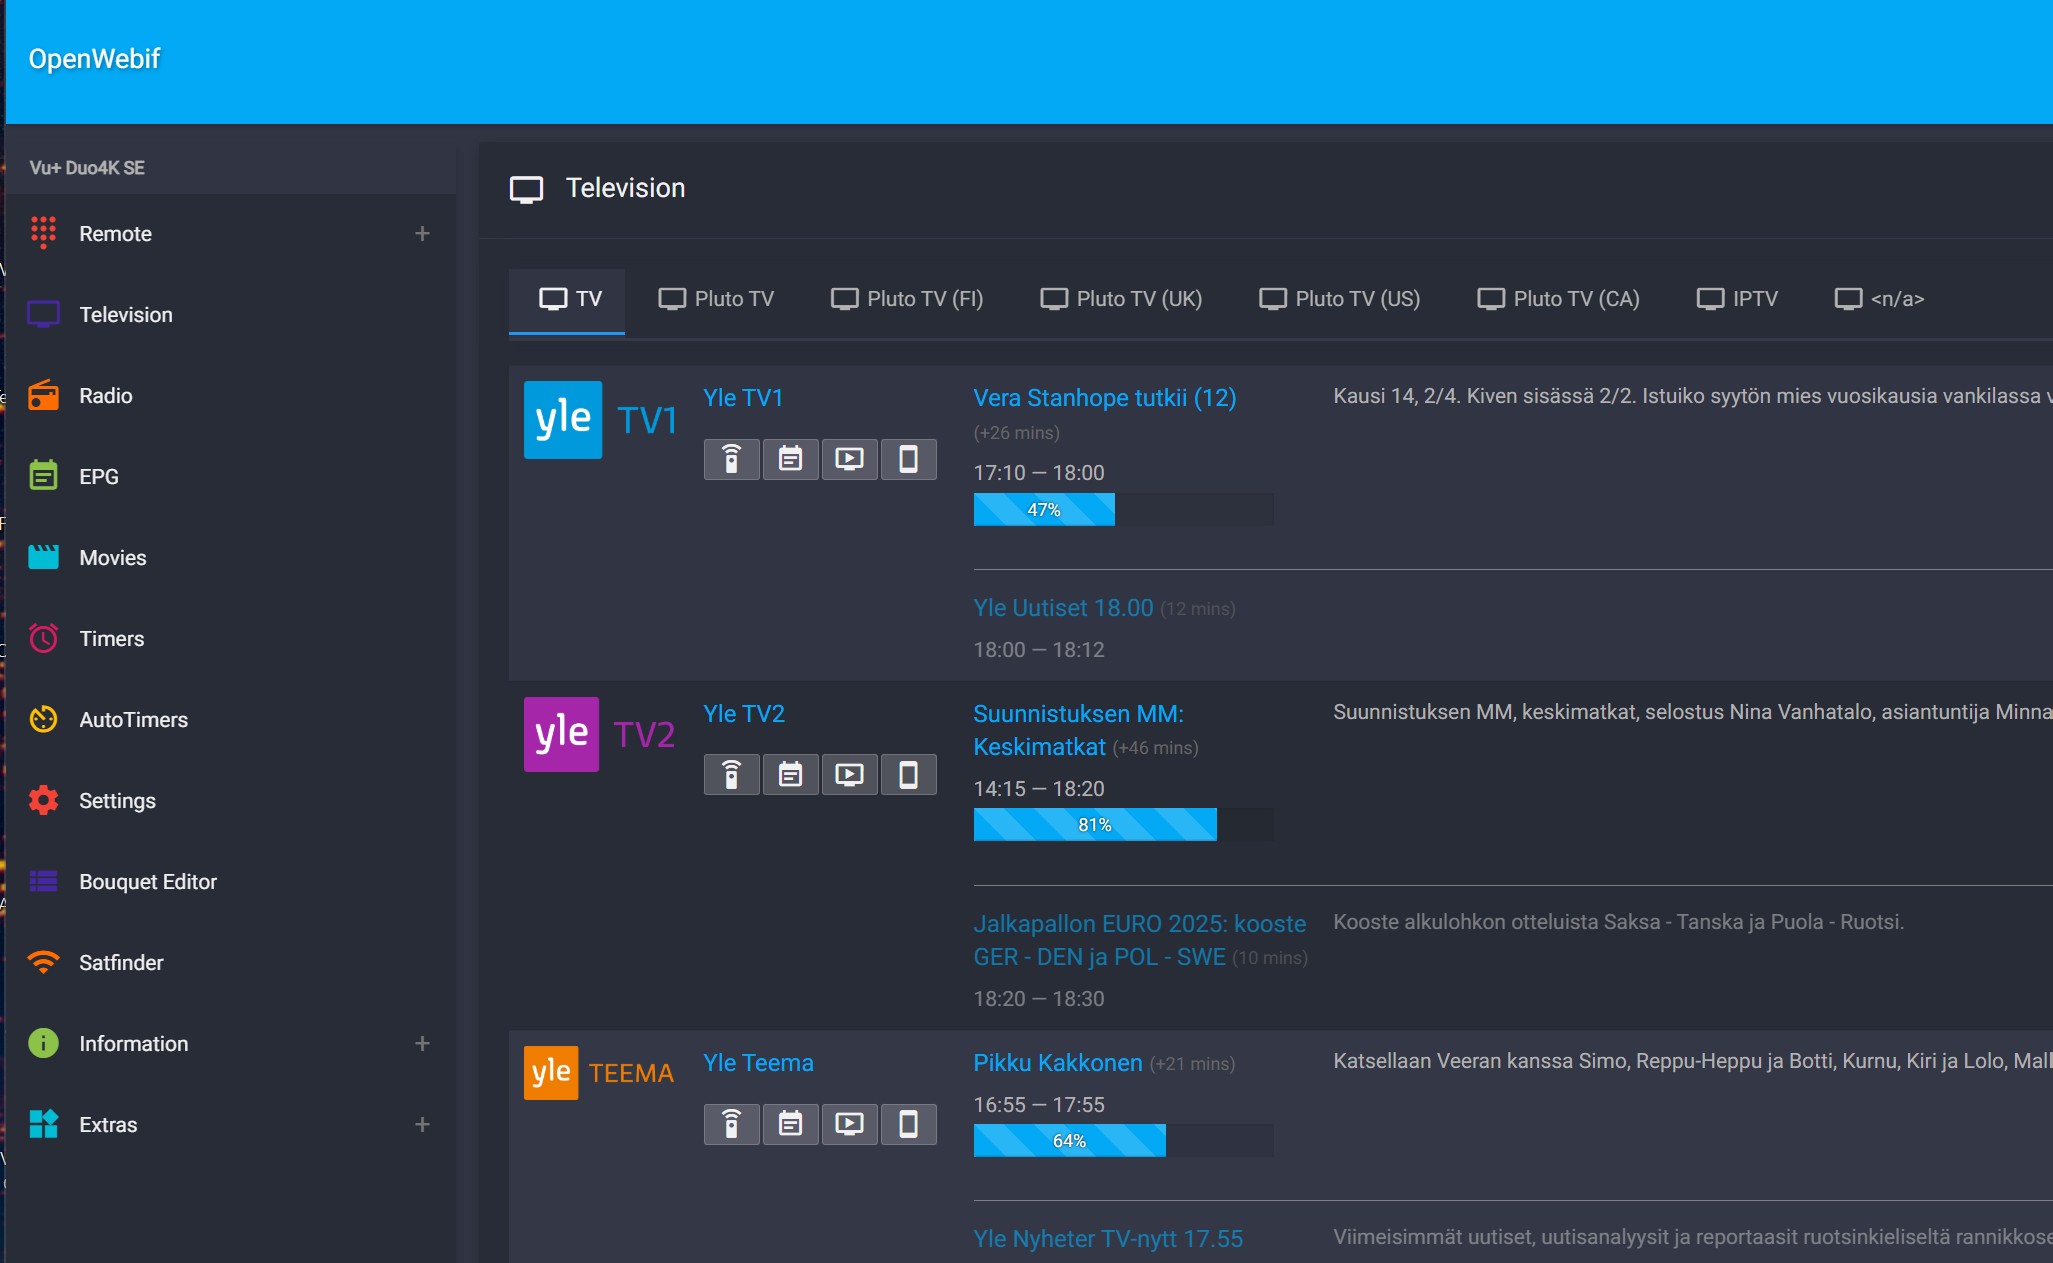Expand the Information submenu plus sign
This screenshot has height=1263, width=2053.
(422, 1044)
